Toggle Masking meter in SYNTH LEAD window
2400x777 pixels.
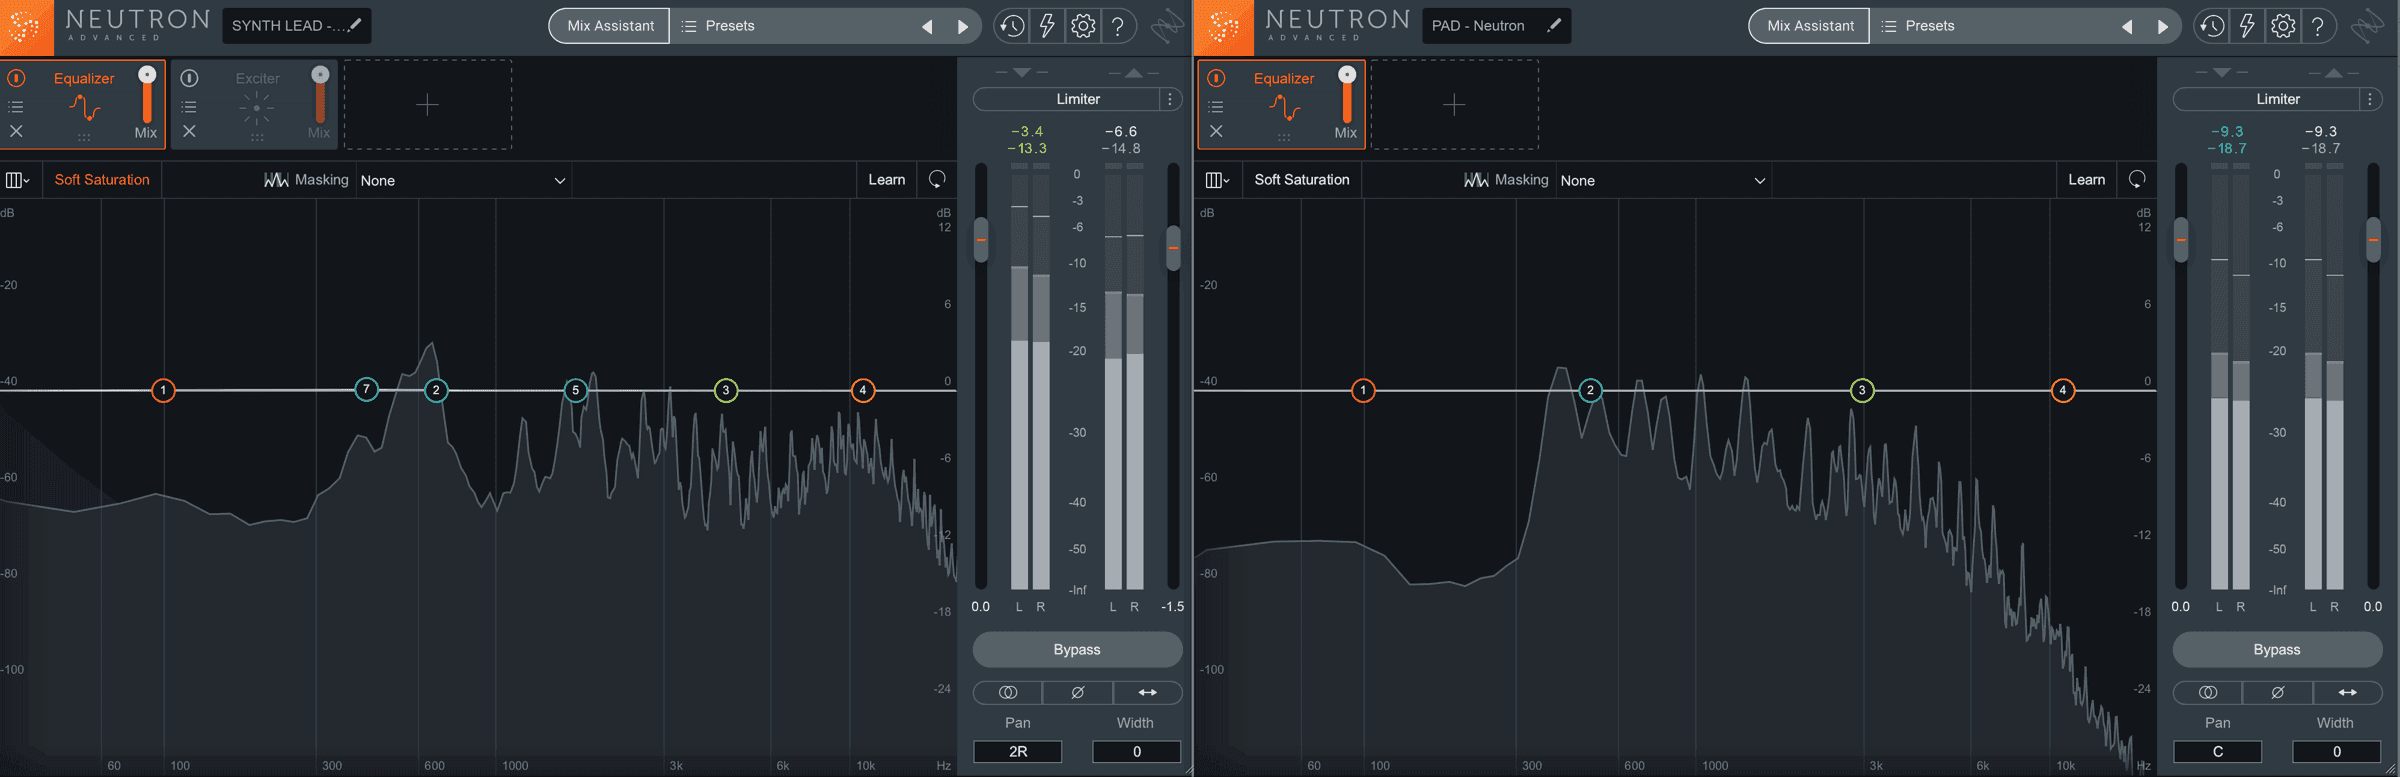306,180
